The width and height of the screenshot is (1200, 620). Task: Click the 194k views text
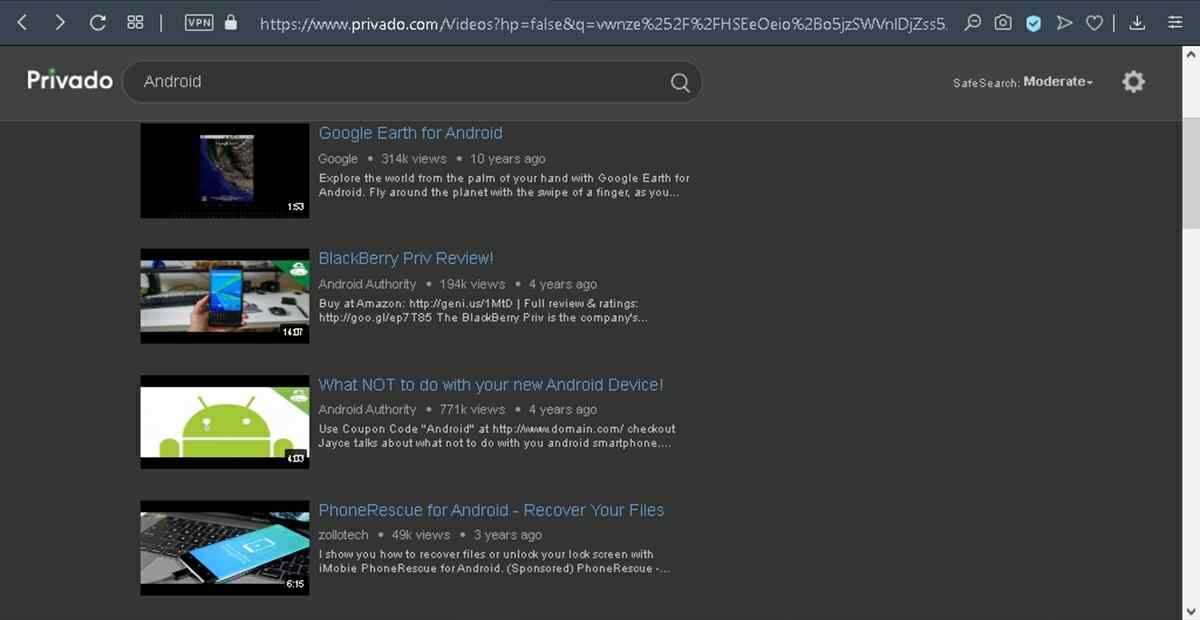[472, 284]
